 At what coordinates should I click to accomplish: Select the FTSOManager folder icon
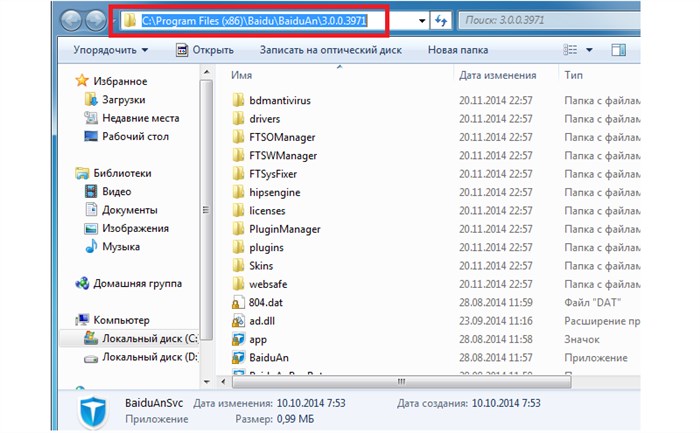click(x=238, y=137)
